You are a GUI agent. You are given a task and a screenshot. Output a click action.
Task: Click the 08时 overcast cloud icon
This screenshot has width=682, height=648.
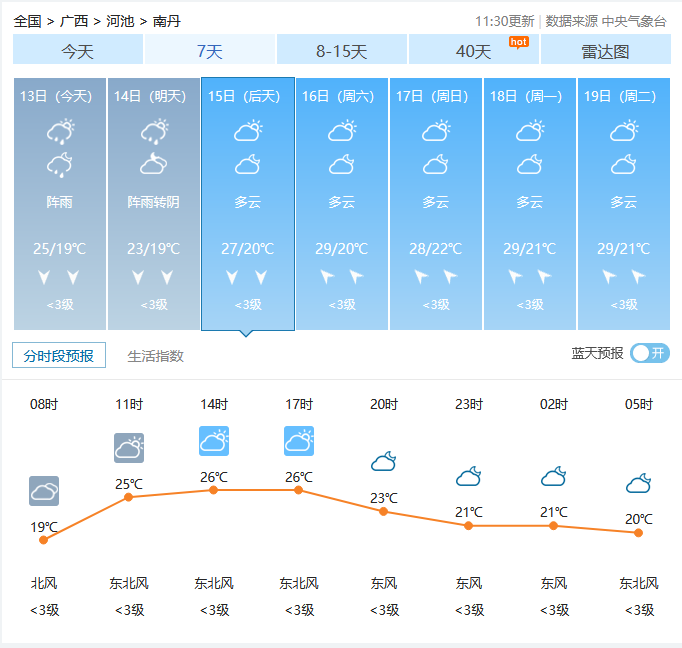(44, 491)
